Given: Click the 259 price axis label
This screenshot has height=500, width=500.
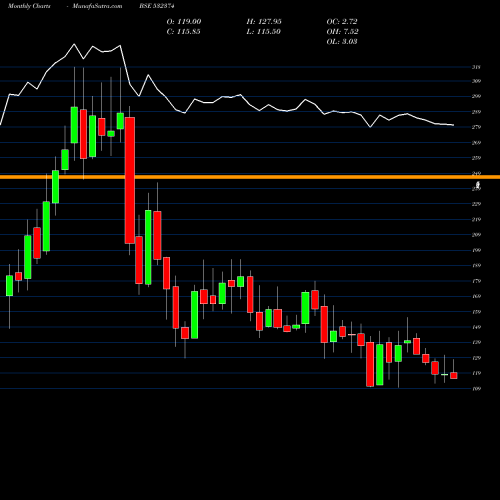Looking at the screenshot, I should tap(476, 158).
